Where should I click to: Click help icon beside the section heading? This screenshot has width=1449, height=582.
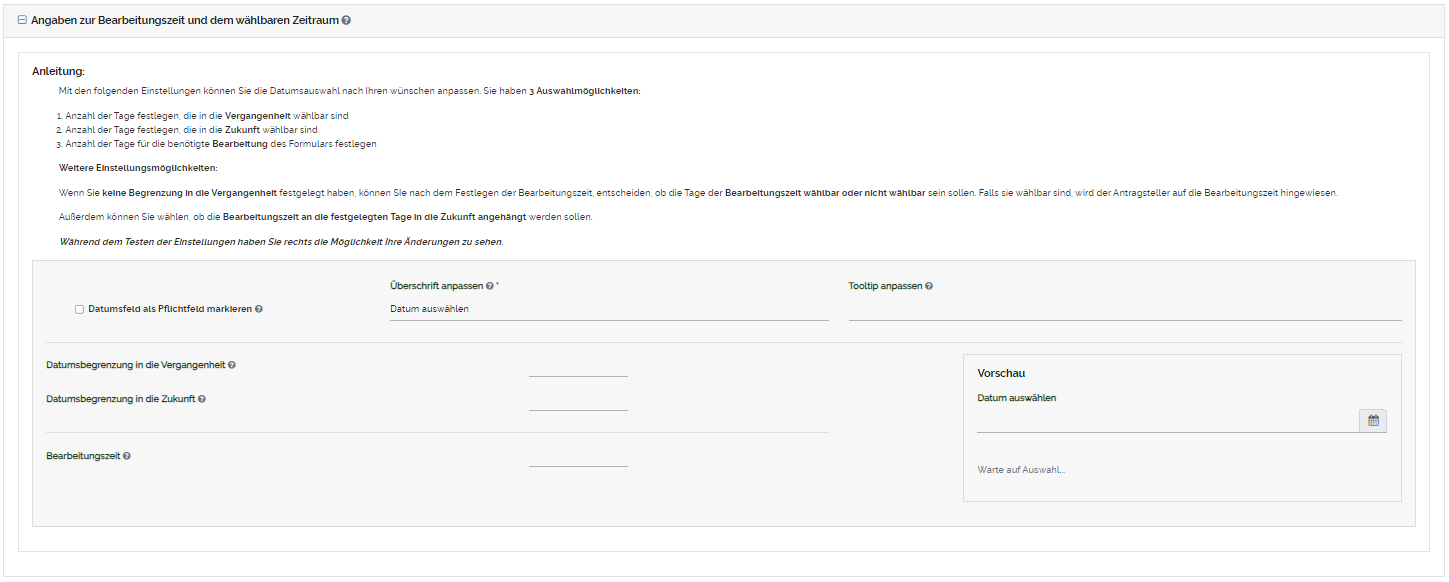[x=346, y=20]
